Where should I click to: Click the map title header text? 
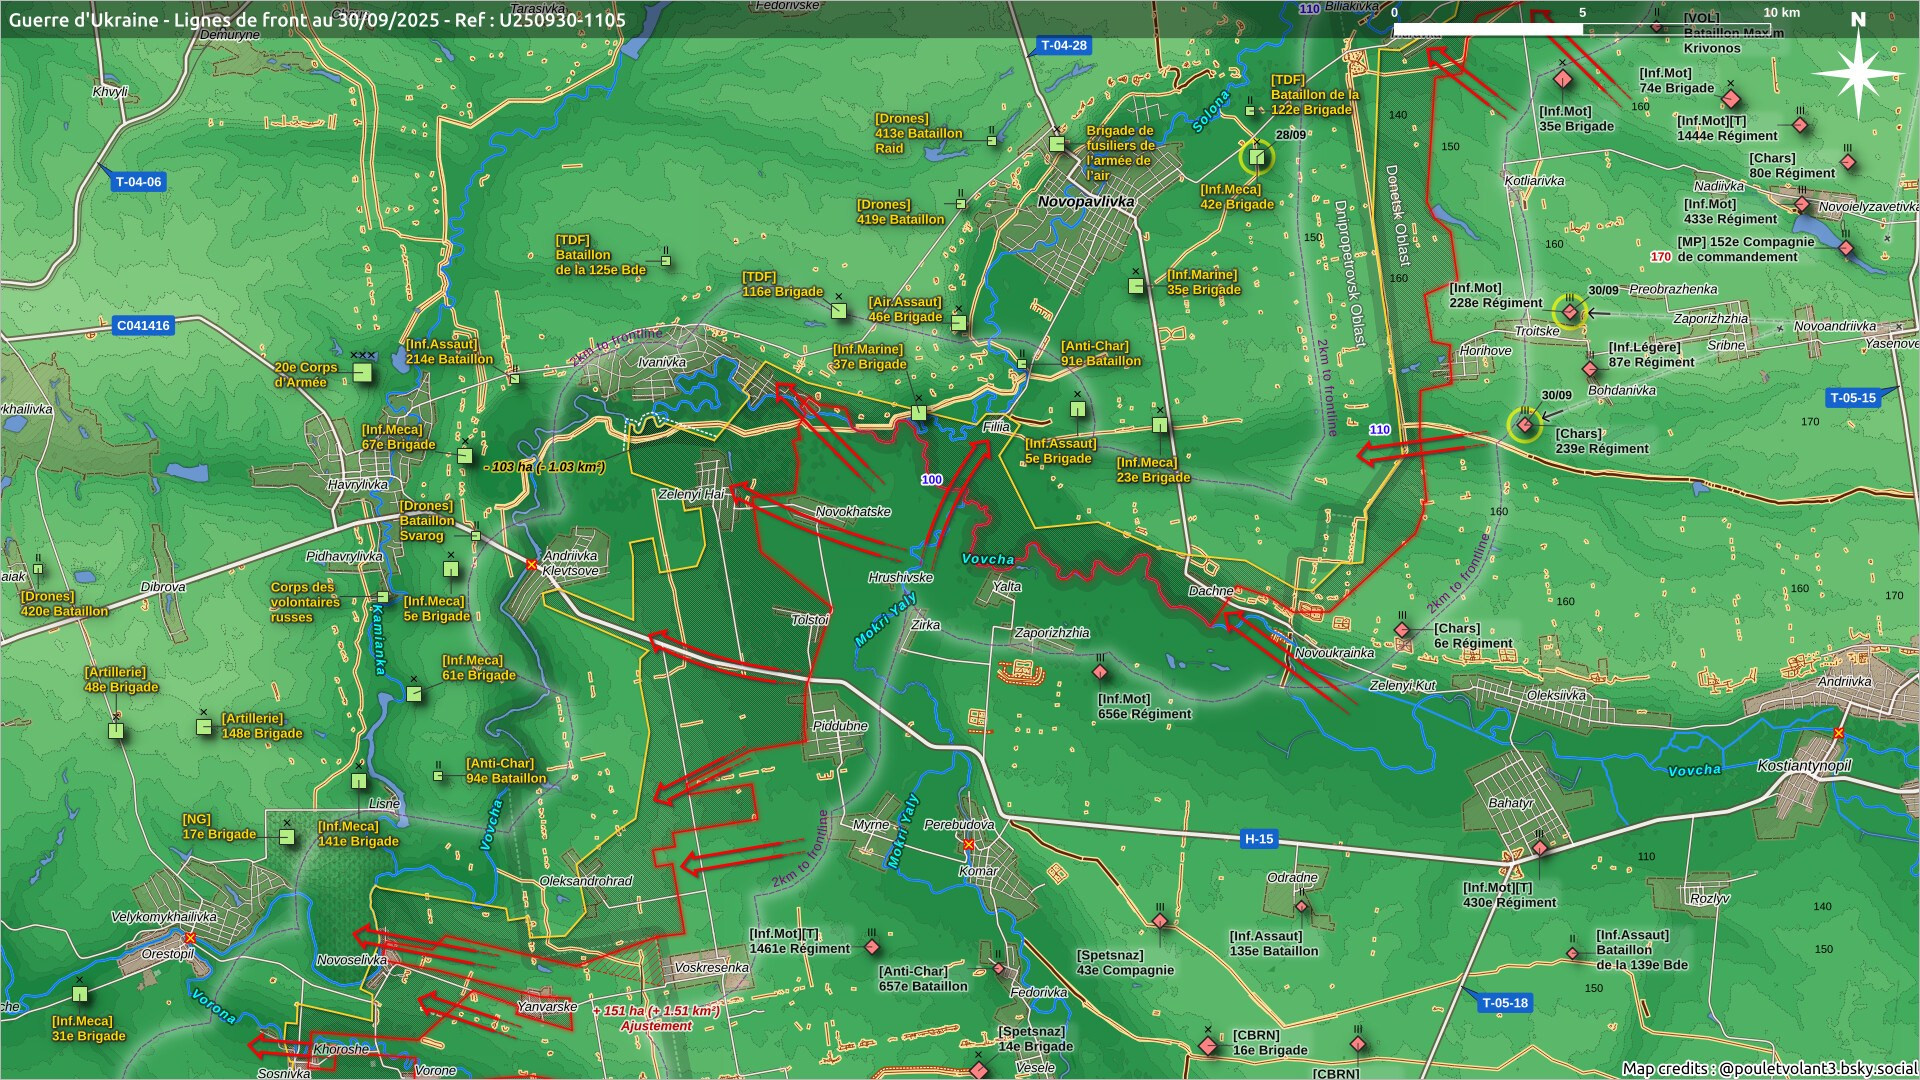coord(317,19)
